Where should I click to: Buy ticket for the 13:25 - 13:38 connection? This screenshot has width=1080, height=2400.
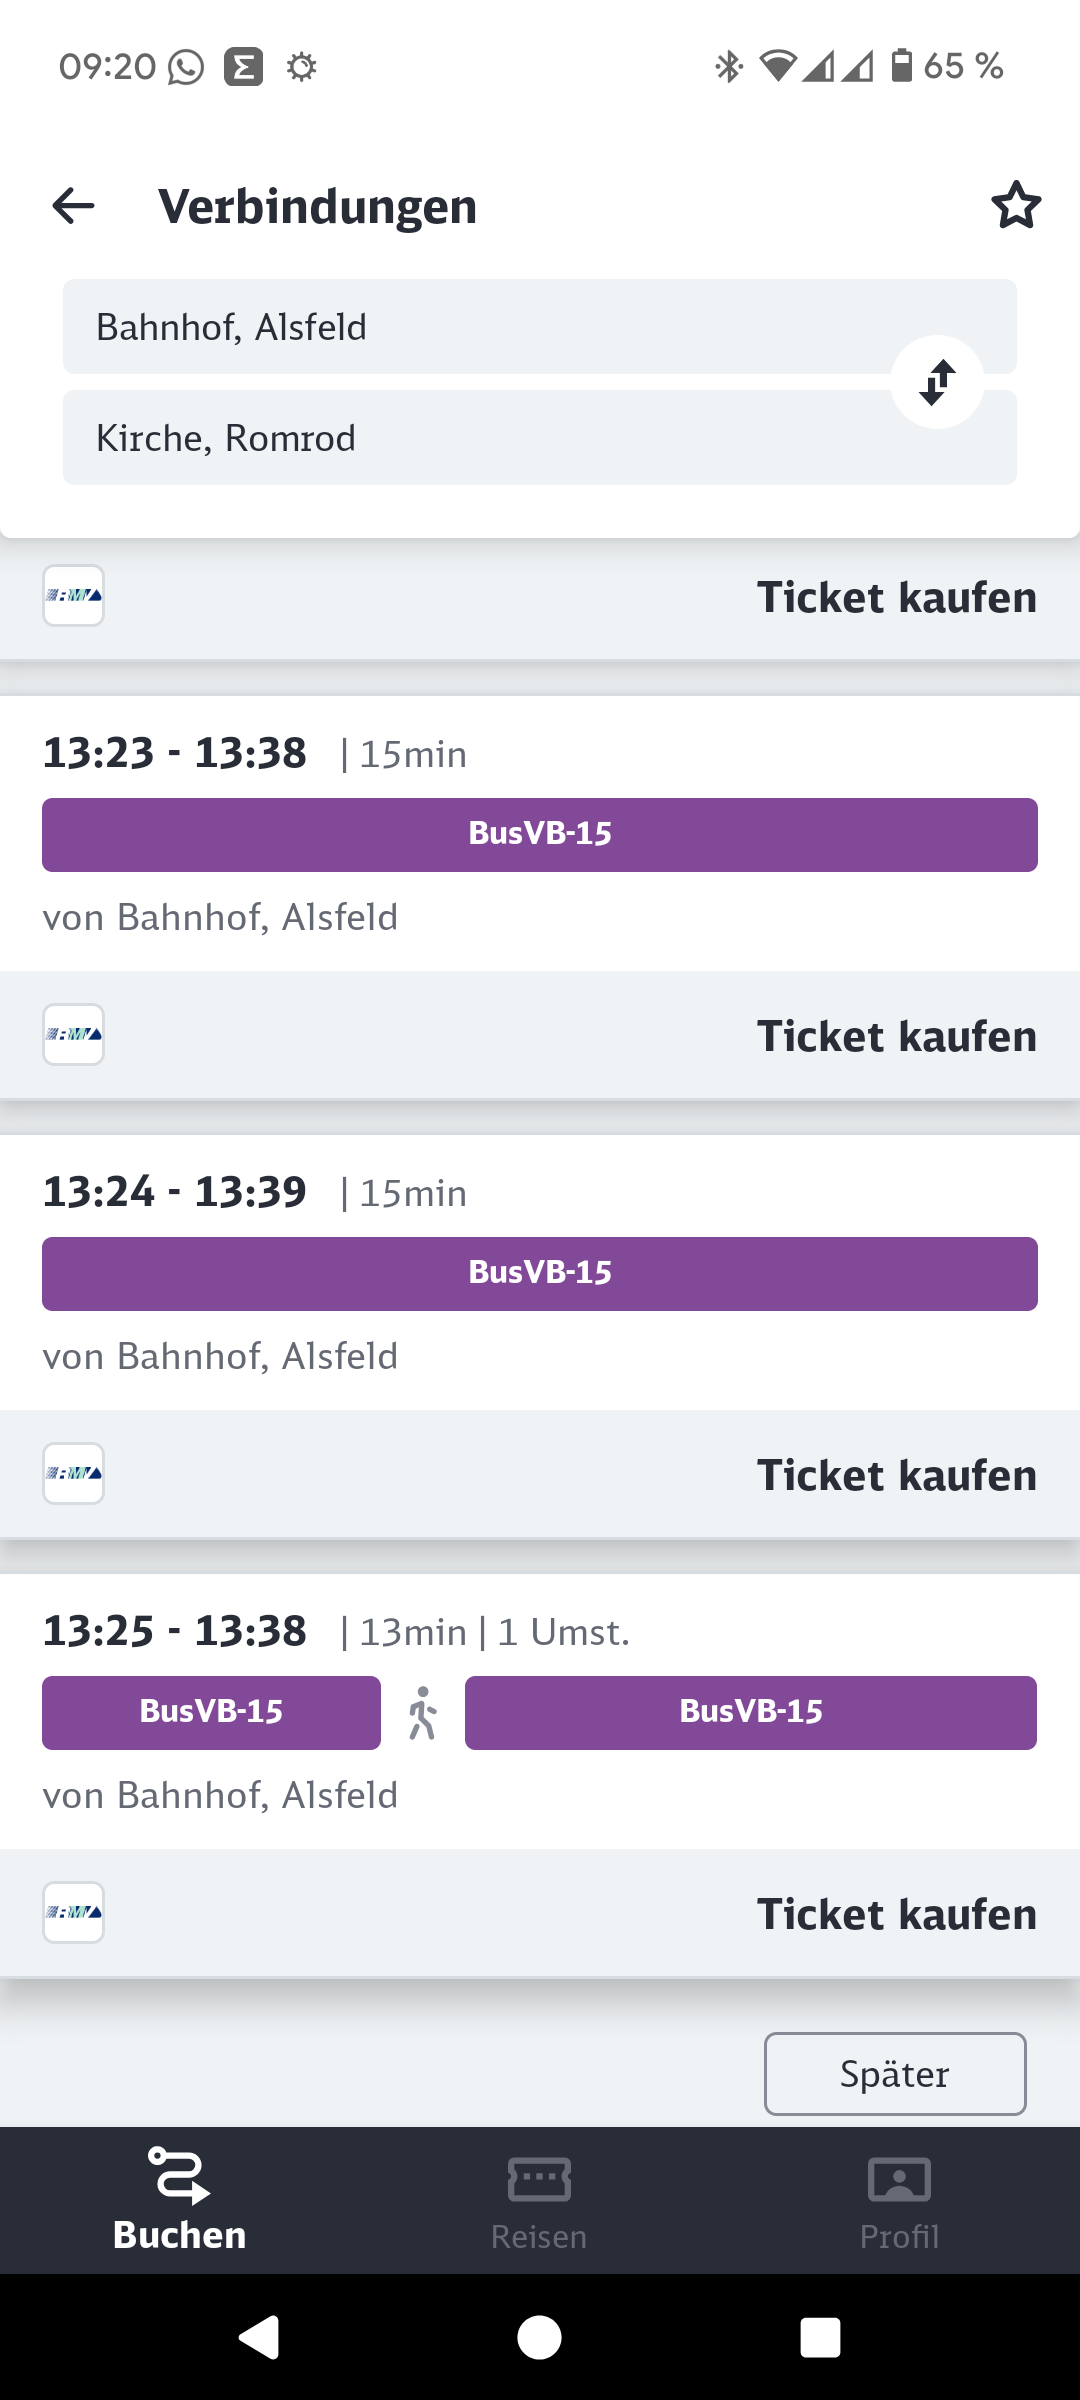click(x=896, y=1914)
